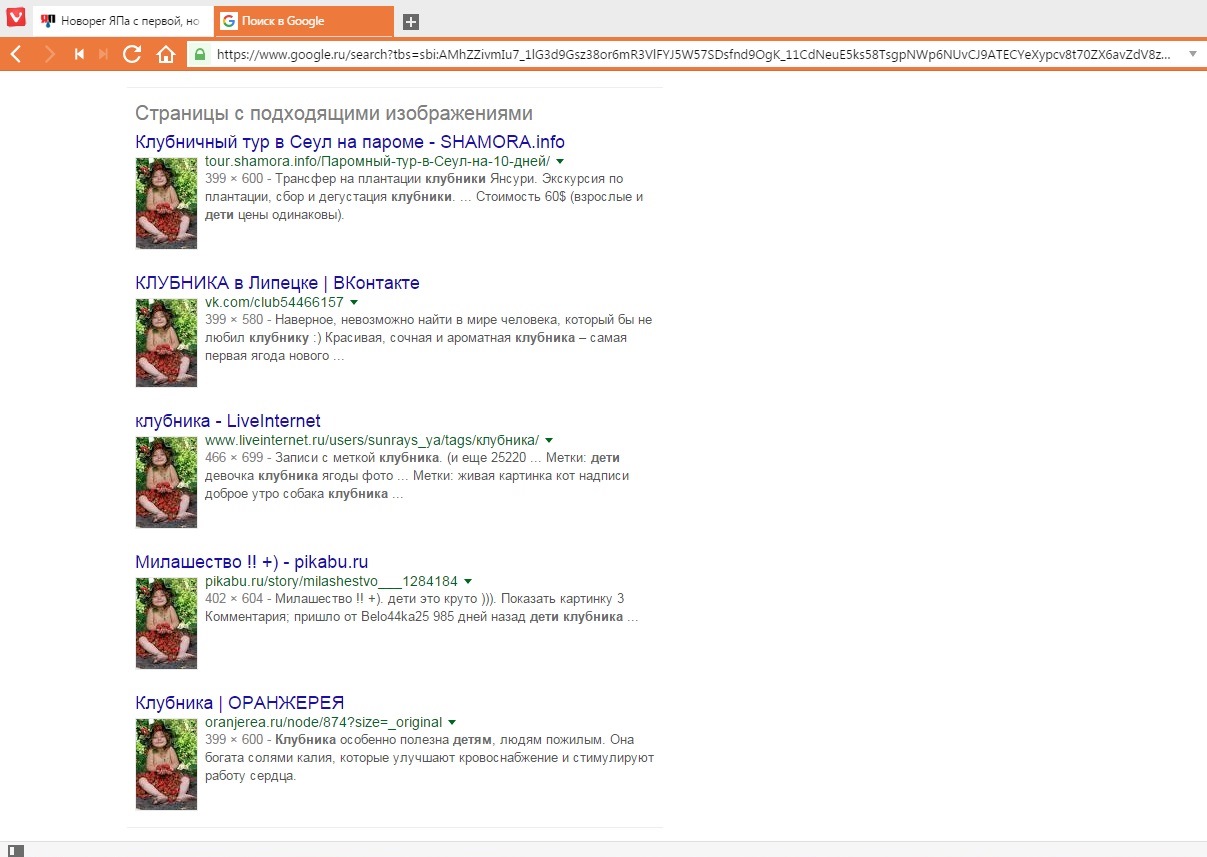Click the green secure padlock icon
The width and height of the screenshot is (1207, 857).
coord(200,54)
